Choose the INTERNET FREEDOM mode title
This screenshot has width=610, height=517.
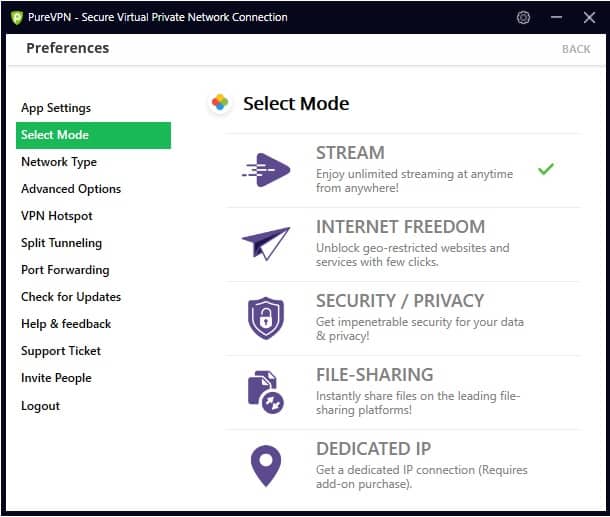(401, 227)
